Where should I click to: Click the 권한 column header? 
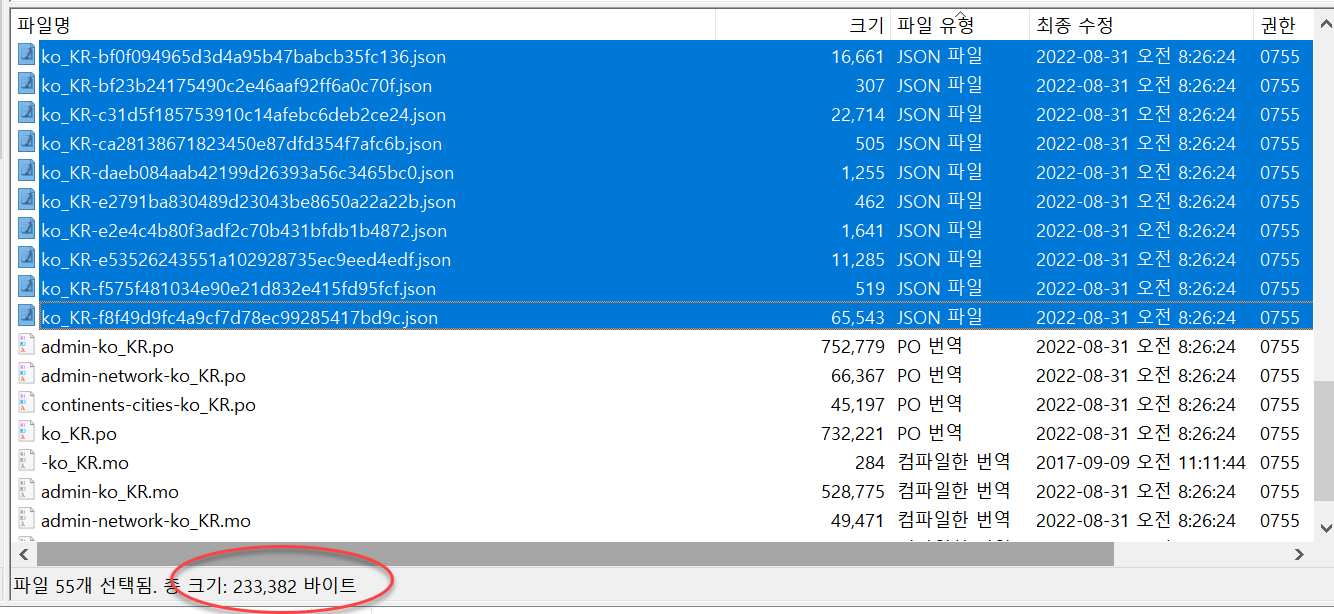[x=1284, y=24]
